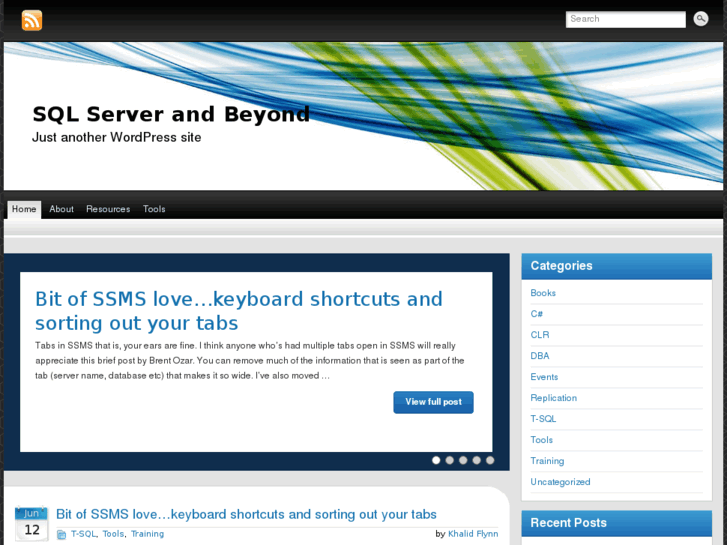The image size is (727, 545).
Task: Select the fifth slider dot
Action: point(490,460)
